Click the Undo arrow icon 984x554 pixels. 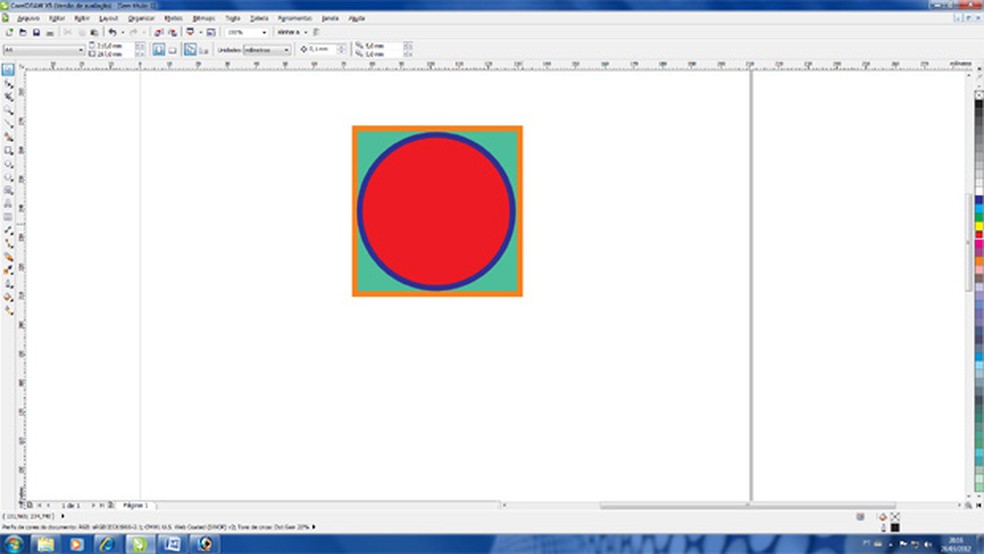pos(111,32)
